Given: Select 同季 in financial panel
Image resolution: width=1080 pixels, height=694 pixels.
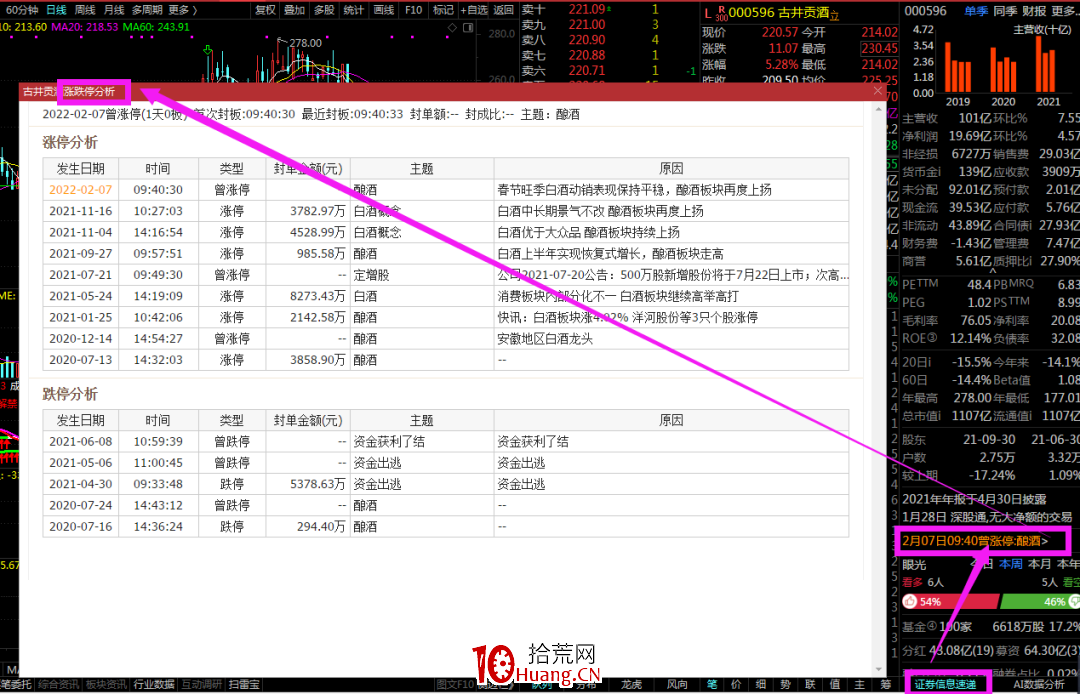Looking at the screenshot, I should pos(1006,11).
